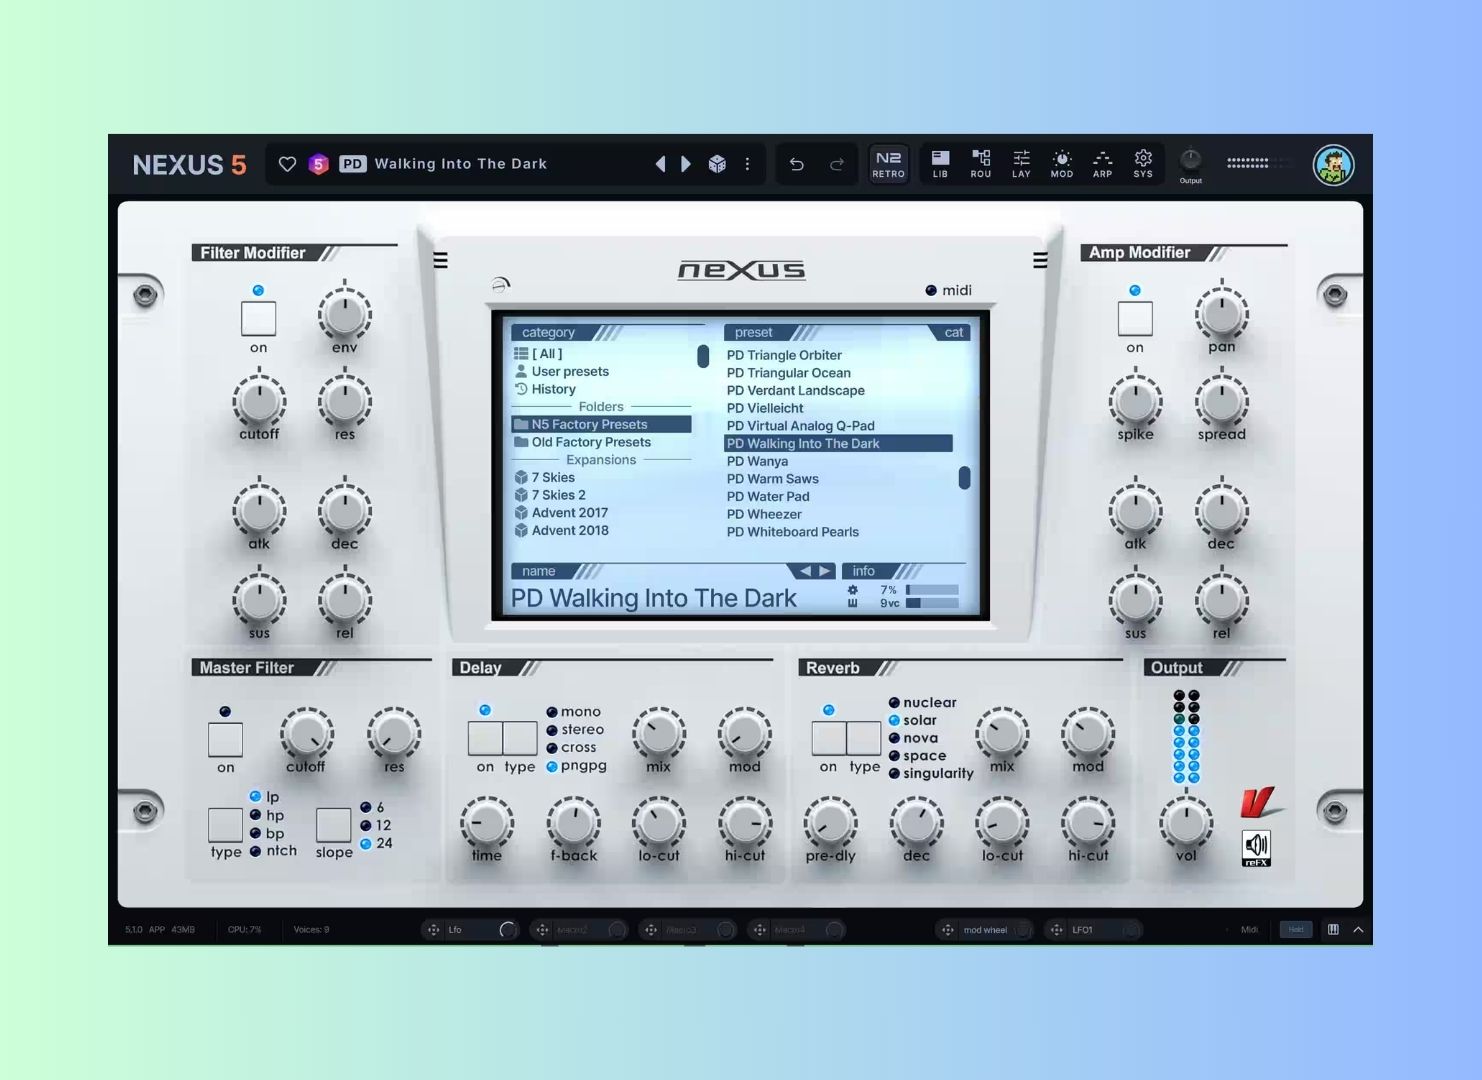Select the hp filter type

267,815
